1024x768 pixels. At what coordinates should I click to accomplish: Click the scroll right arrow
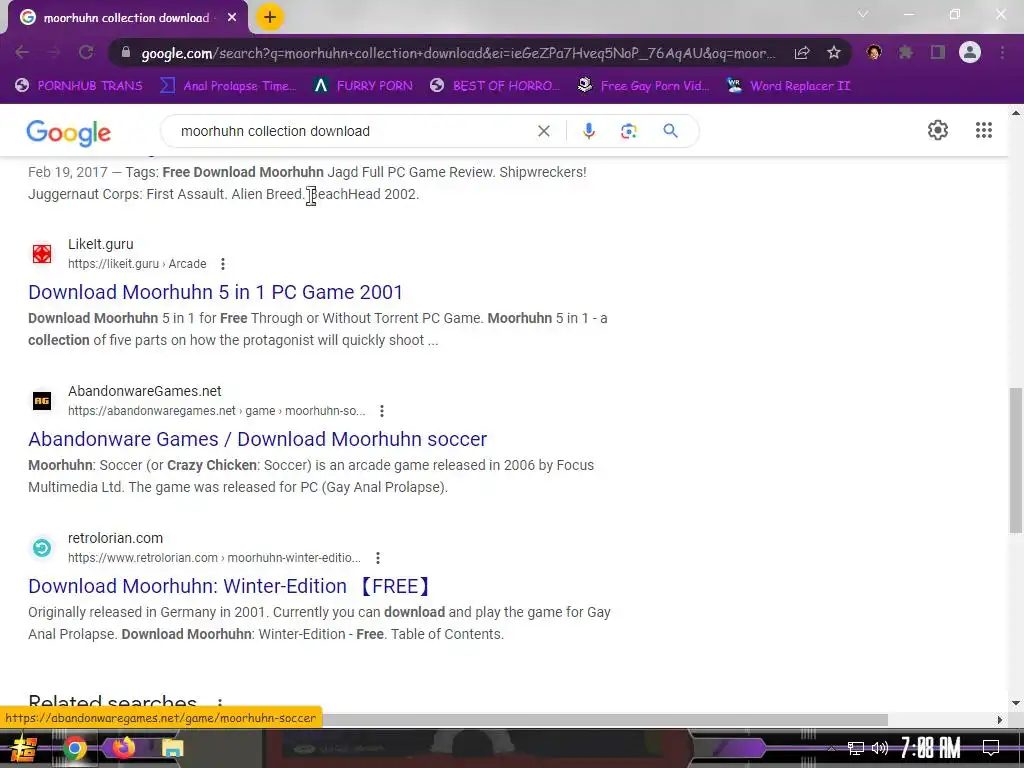999,720
